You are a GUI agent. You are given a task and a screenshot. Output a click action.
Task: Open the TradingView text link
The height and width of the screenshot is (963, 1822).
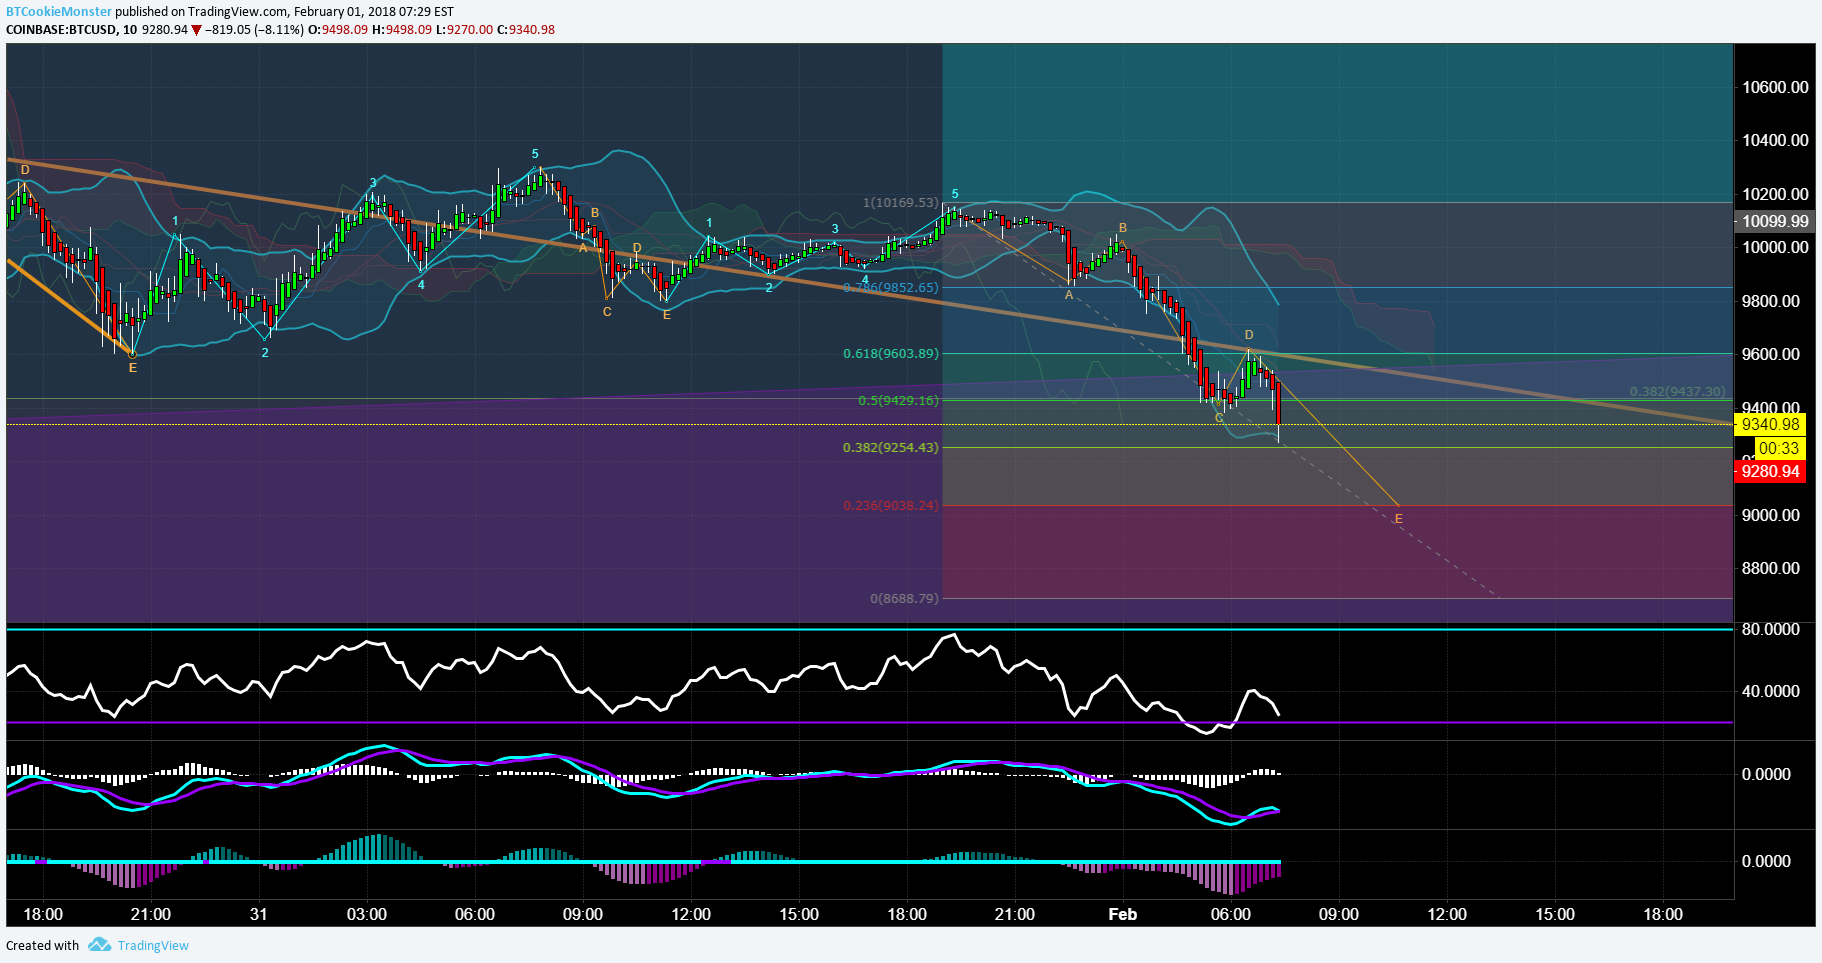coord(153,946)
